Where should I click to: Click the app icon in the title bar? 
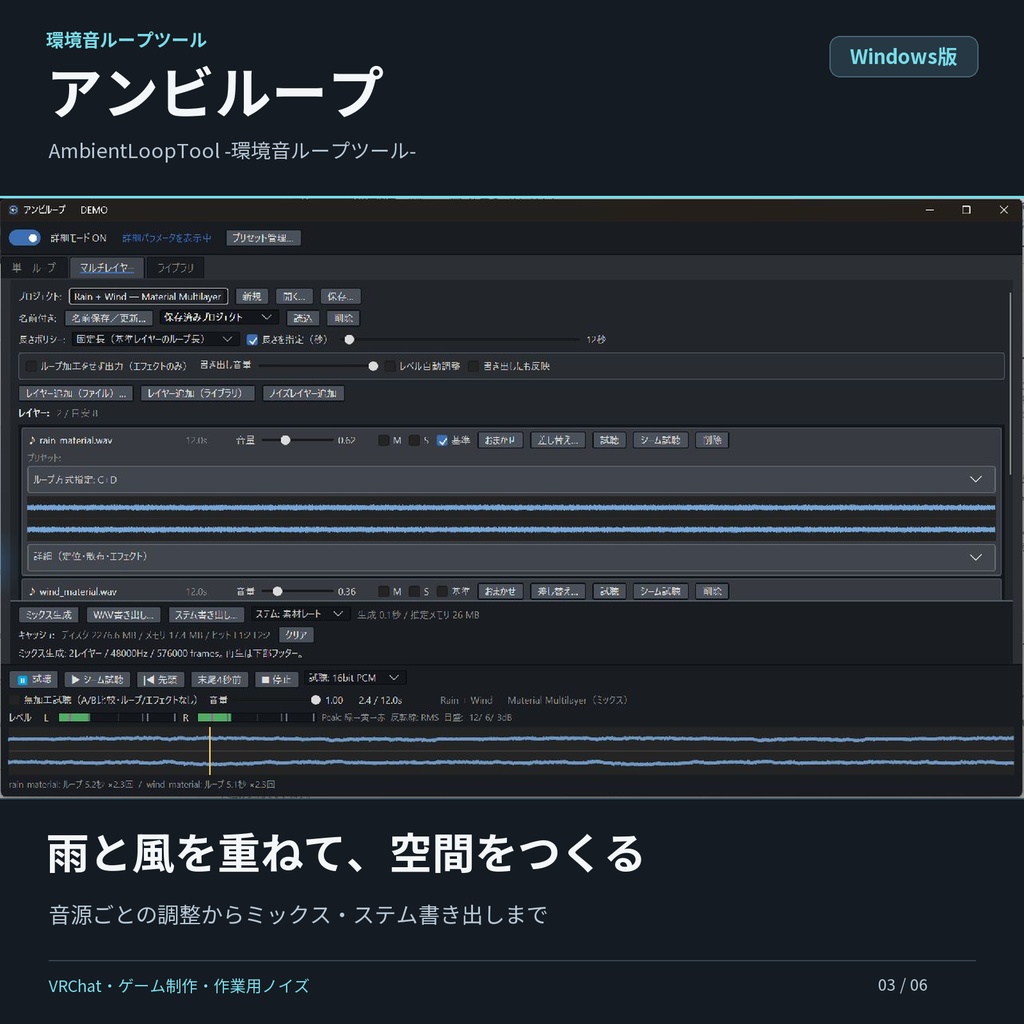click(x=13, y=210)
